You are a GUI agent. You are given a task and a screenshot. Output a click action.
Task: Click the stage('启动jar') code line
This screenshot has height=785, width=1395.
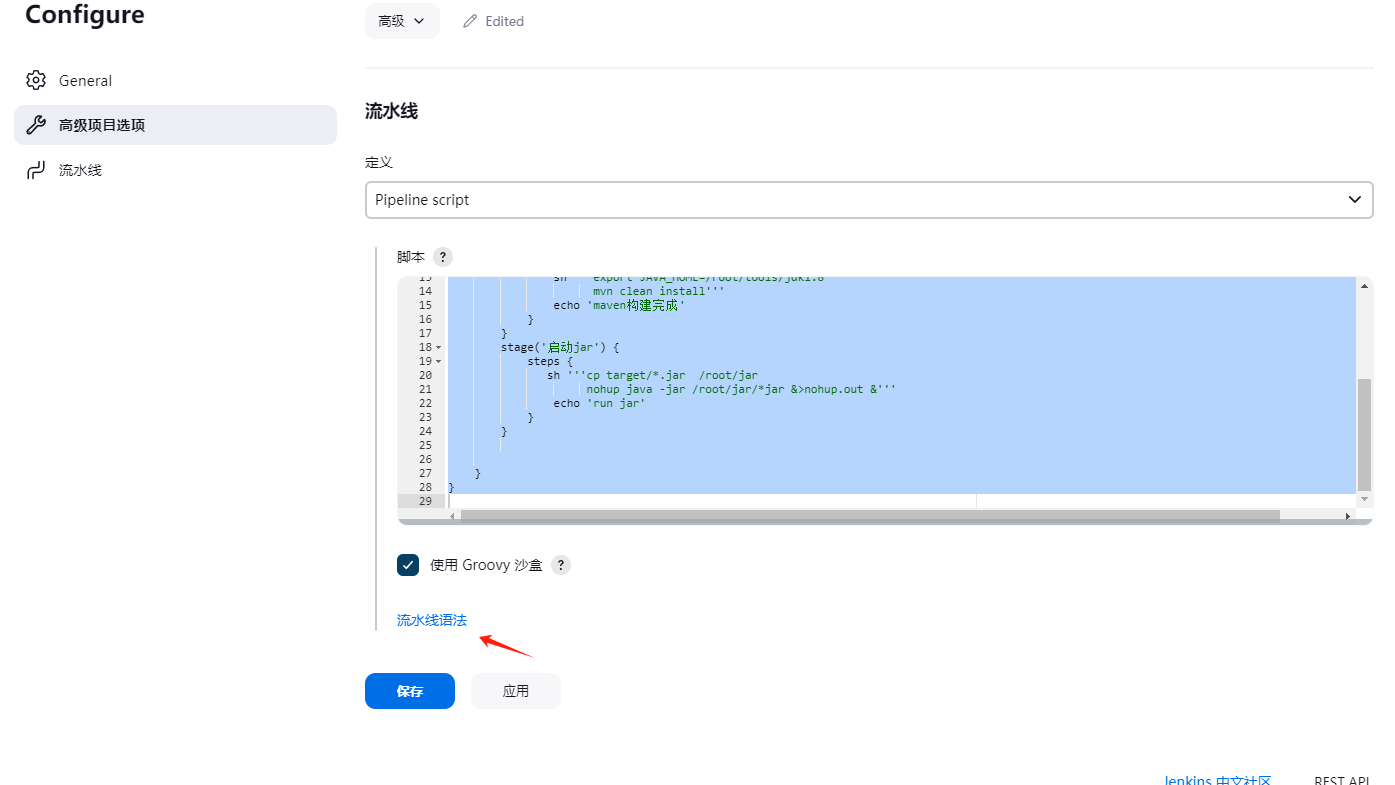point(560,347)
